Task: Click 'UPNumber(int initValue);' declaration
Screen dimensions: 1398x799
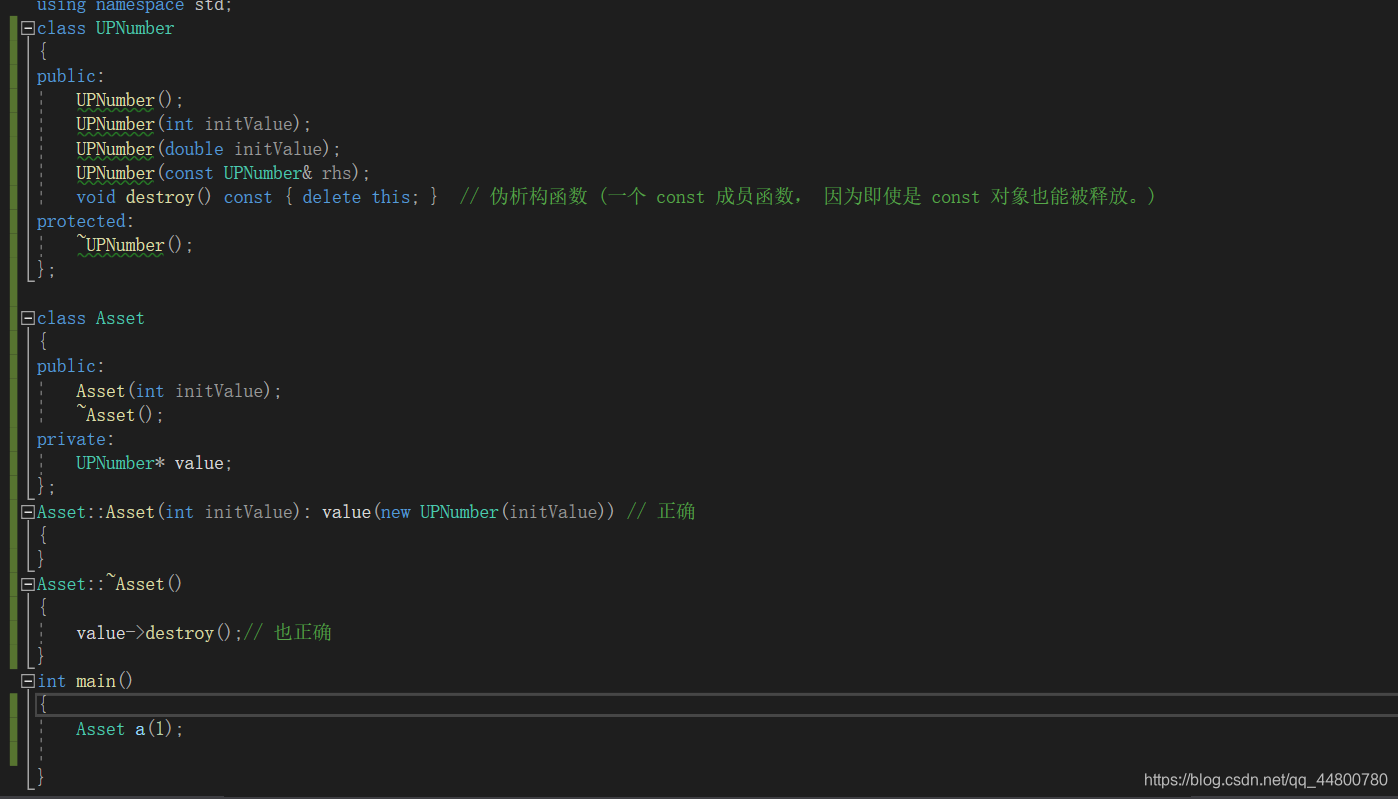Action: pos(194,124)
